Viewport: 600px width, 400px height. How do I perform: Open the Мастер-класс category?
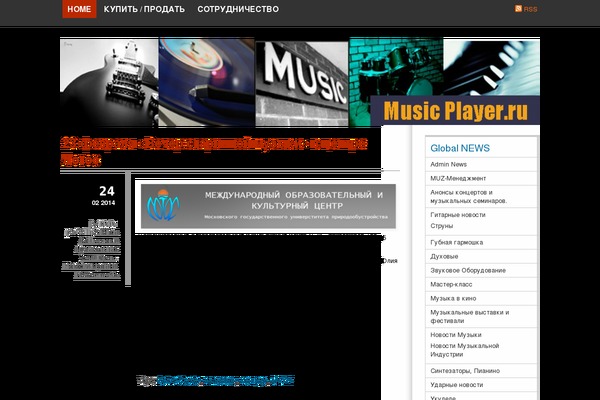(451, 284)
